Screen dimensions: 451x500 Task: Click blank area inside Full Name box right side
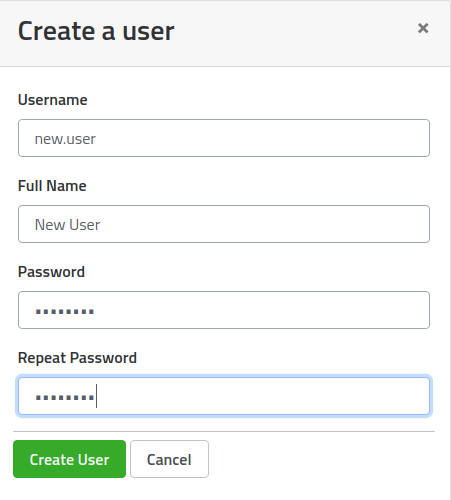coord(300,224)
